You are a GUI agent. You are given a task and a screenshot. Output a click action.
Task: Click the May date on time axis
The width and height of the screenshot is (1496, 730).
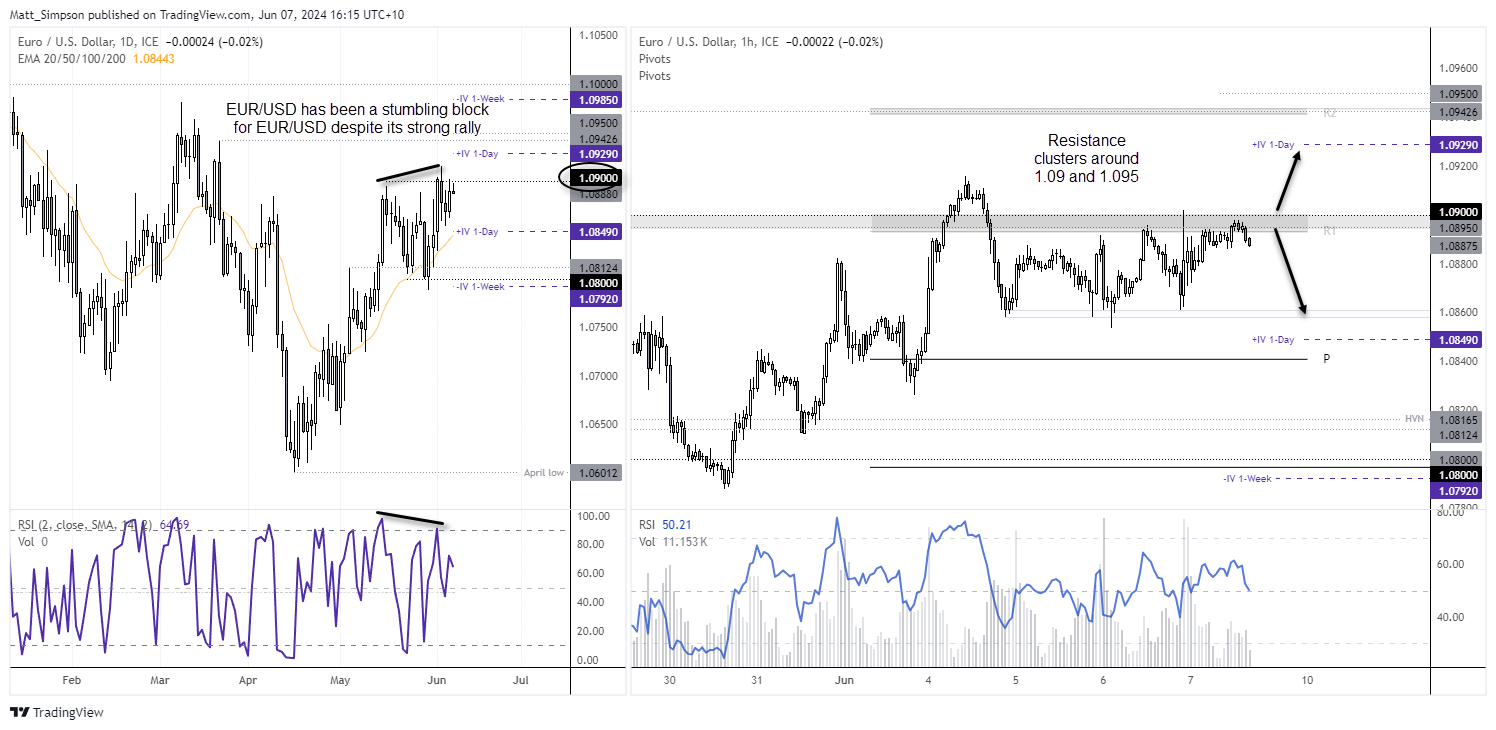(340, 680)
